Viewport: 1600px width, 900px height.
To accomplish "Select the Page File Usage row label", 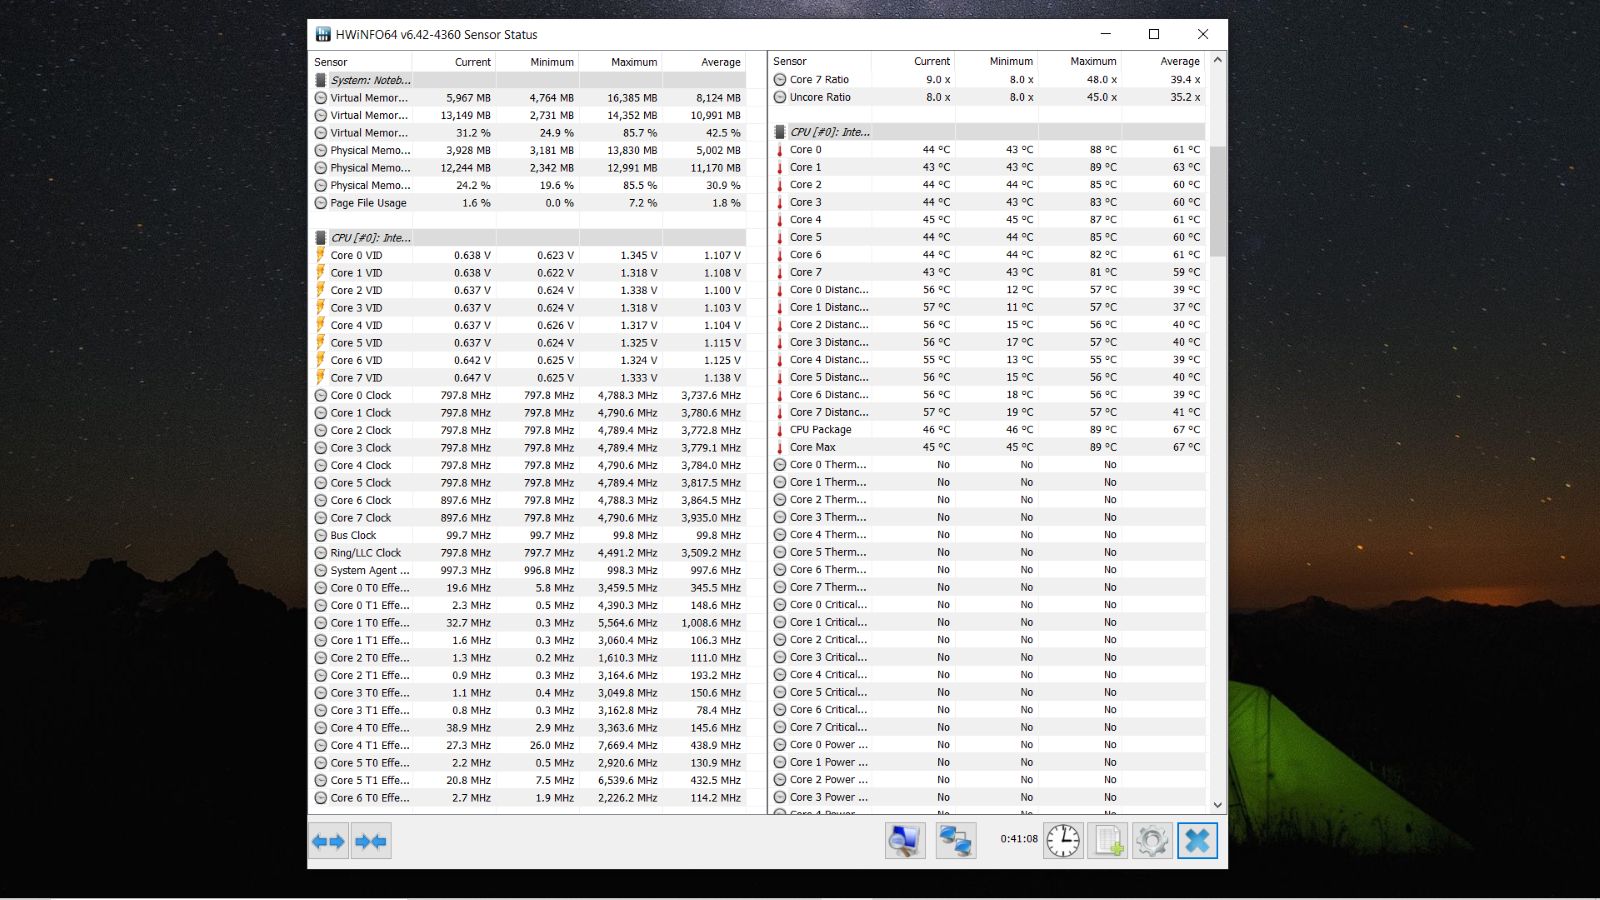I will (368, 203).
